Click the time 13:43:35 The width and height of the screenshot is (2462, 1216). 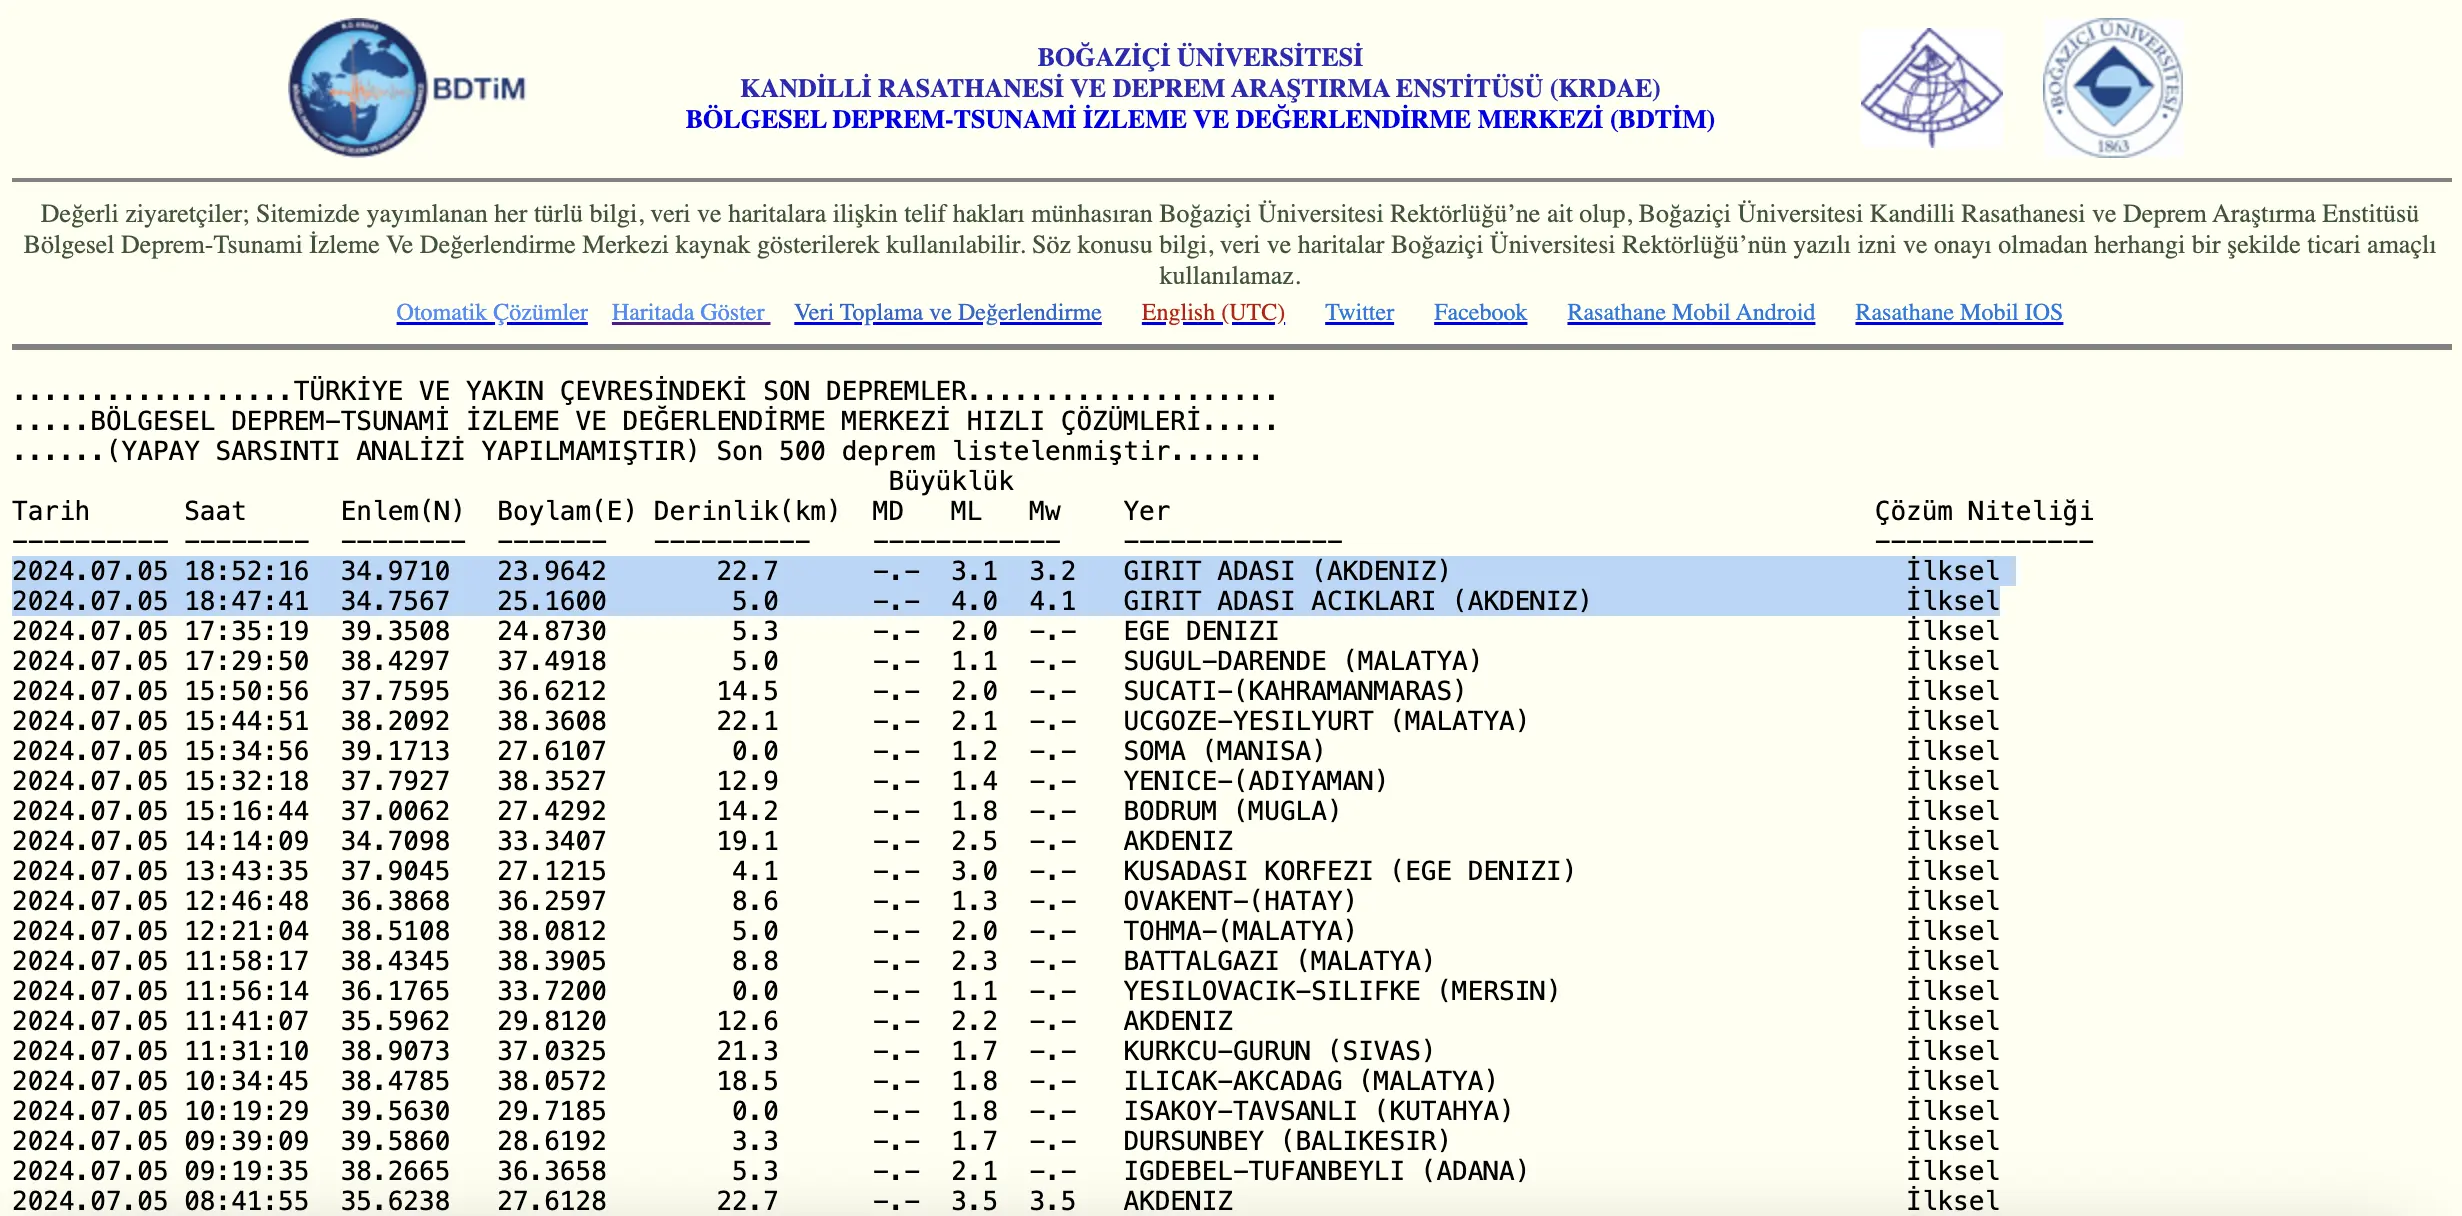(247, 871)
